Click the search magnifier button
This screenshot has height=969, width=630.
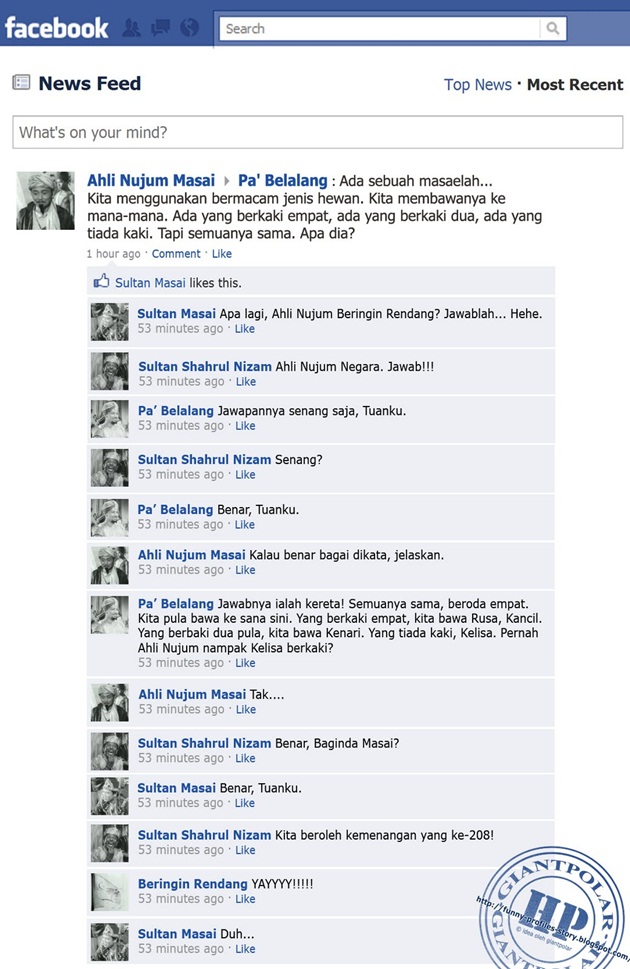click(553, 28)
